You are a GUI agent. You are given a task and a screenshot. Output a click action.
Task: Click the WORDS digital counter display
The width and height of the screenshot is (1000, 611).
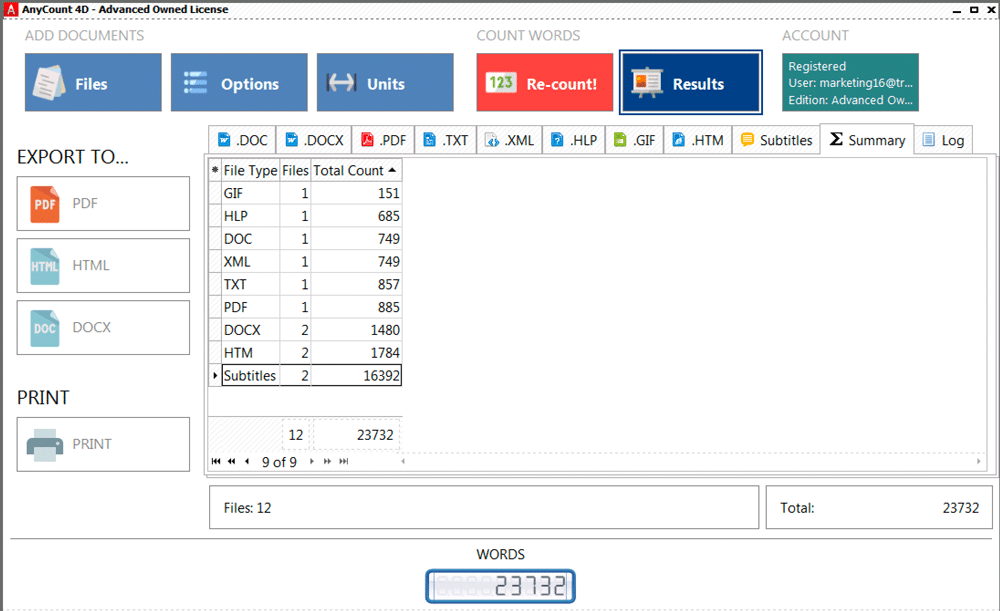(501, 586)
